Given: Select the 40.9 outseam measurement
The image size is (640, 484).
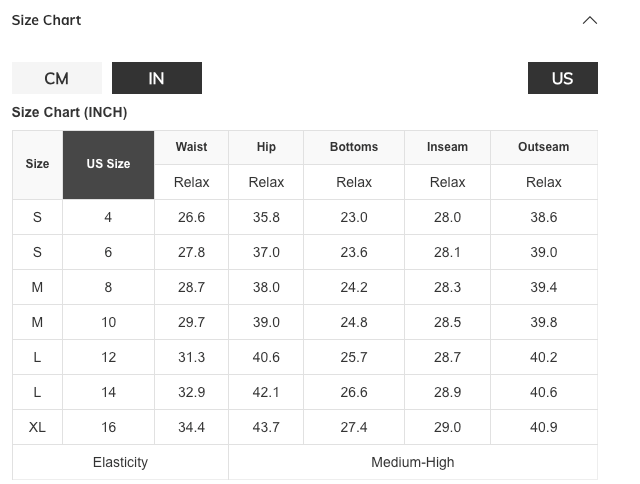Looking at the screenshot, I should pyautogui.click(x=543, y=427).
